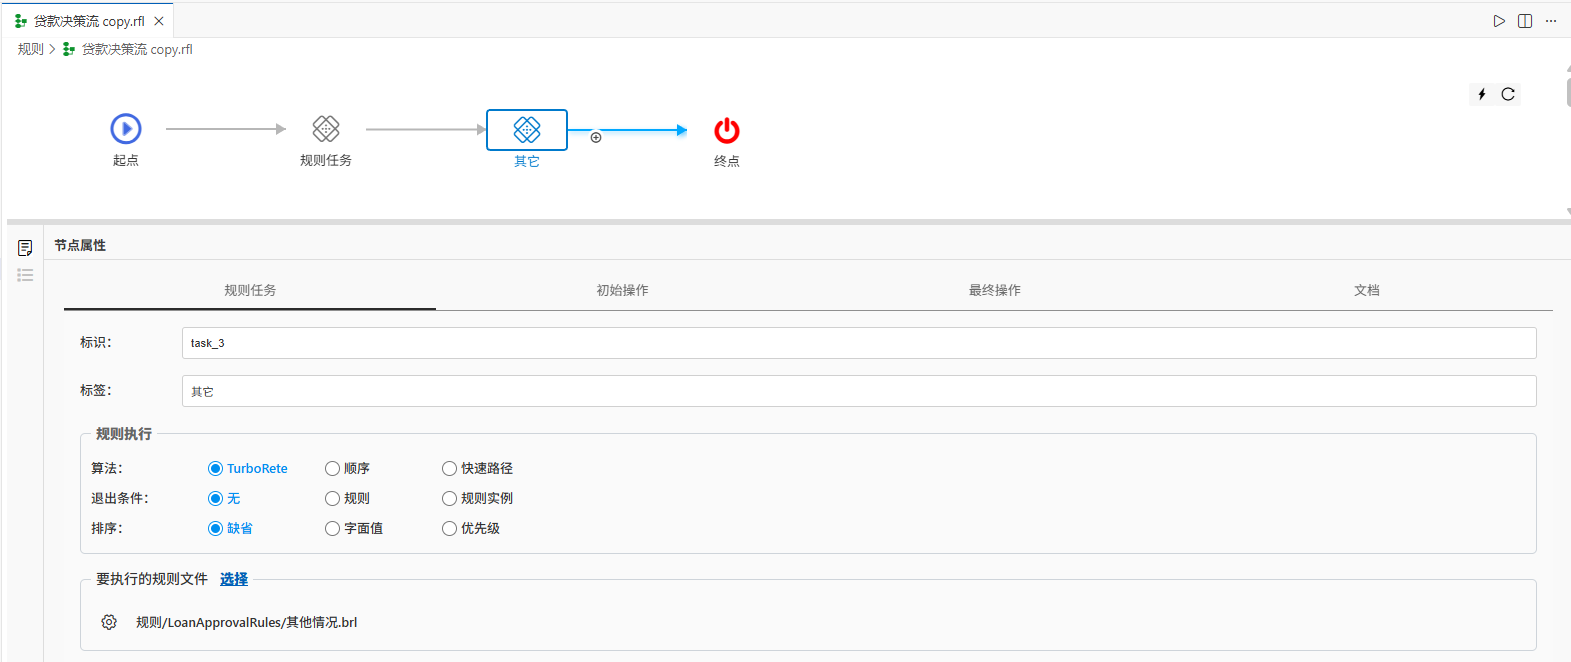The image size is (1571, 662).
Task: Click the refresh icon in canvas toolbar
Action: coord(1508,94)
